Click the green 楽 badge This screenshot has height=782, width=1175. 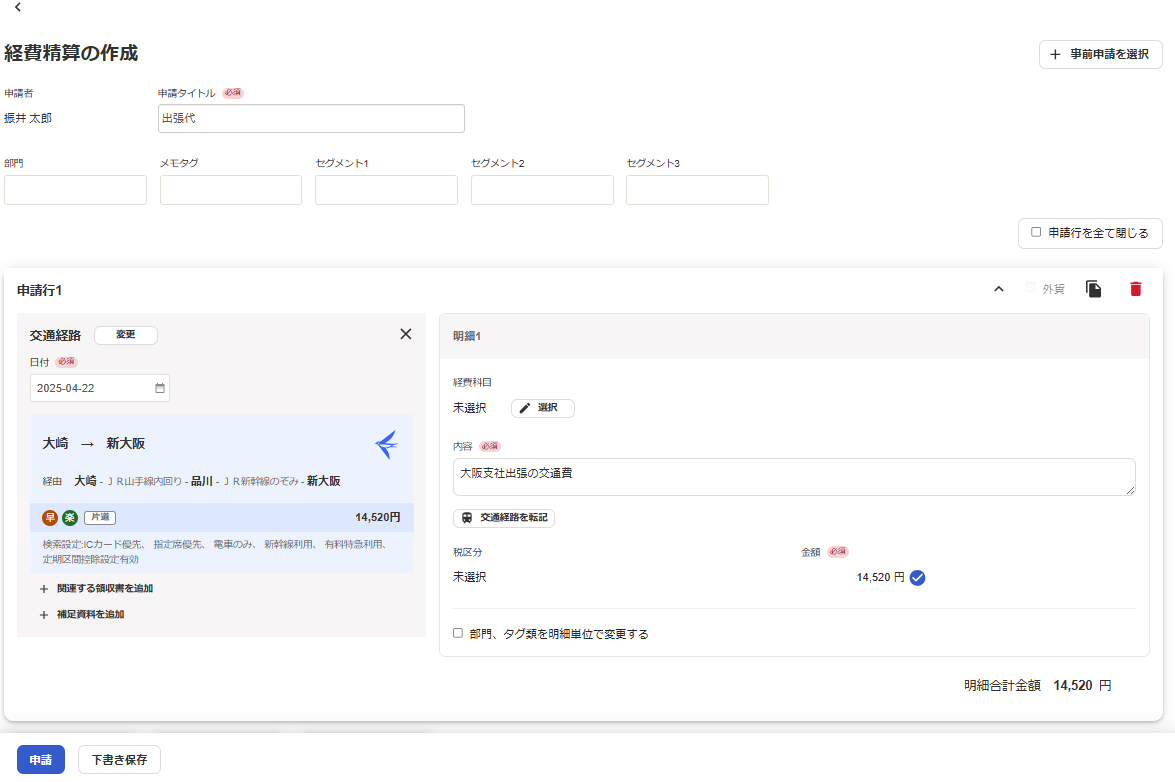pos(70,518)
